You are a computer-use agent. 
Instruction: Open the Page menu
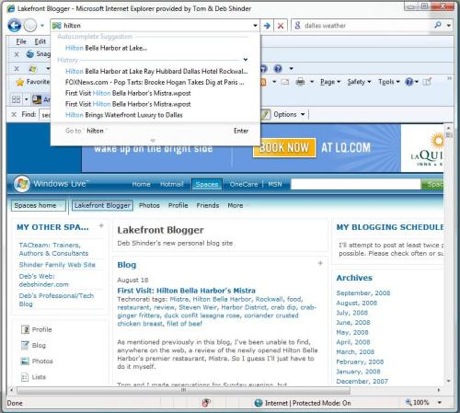330,82
